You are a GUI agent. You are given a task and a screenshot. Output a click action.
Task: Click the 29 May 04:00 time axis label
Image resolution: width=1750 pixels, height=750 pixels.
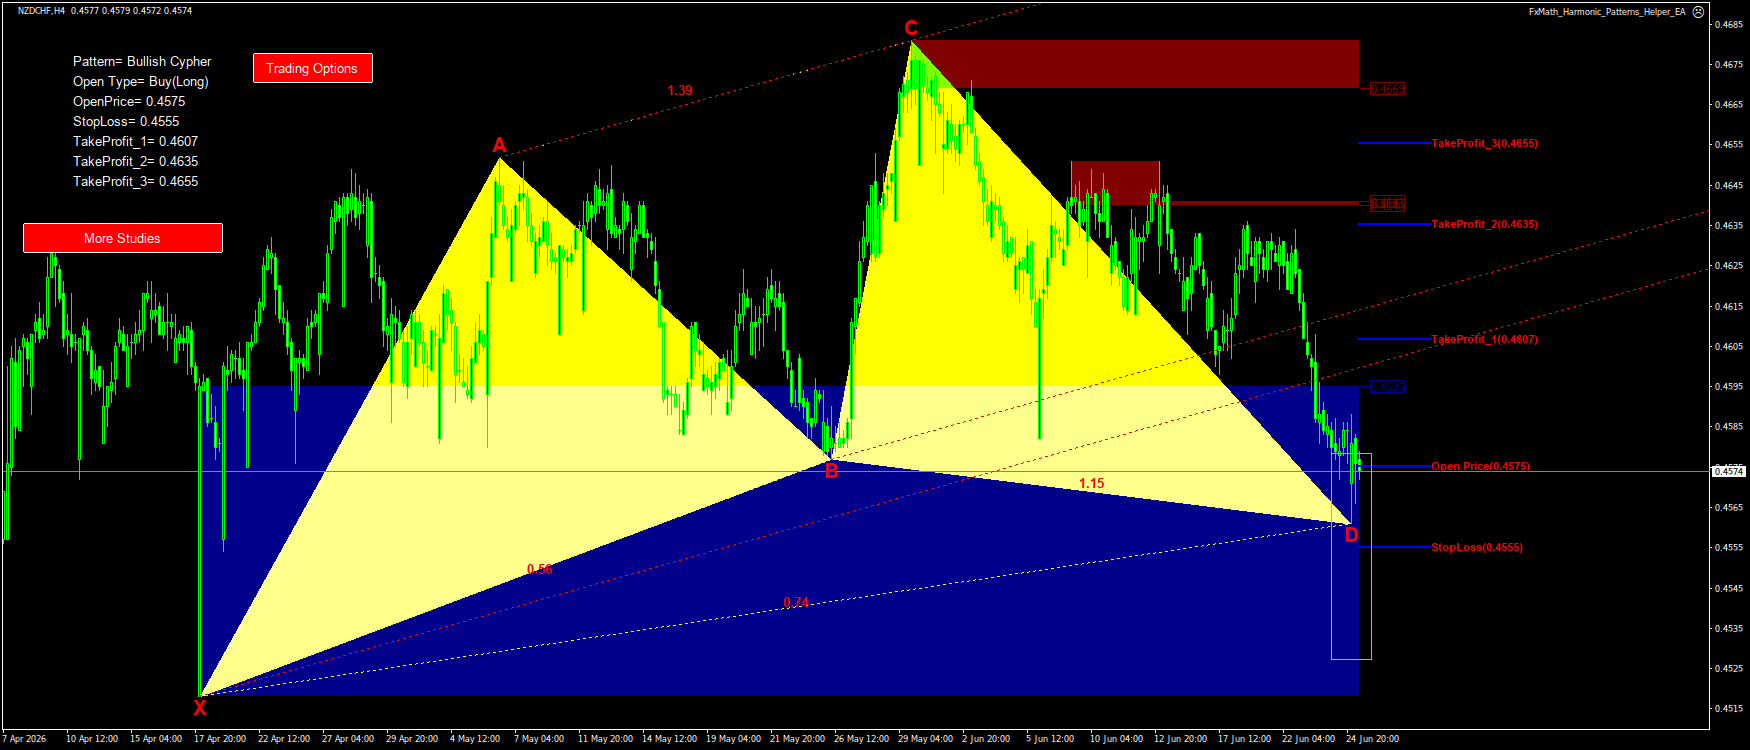[x=925, y=739]
